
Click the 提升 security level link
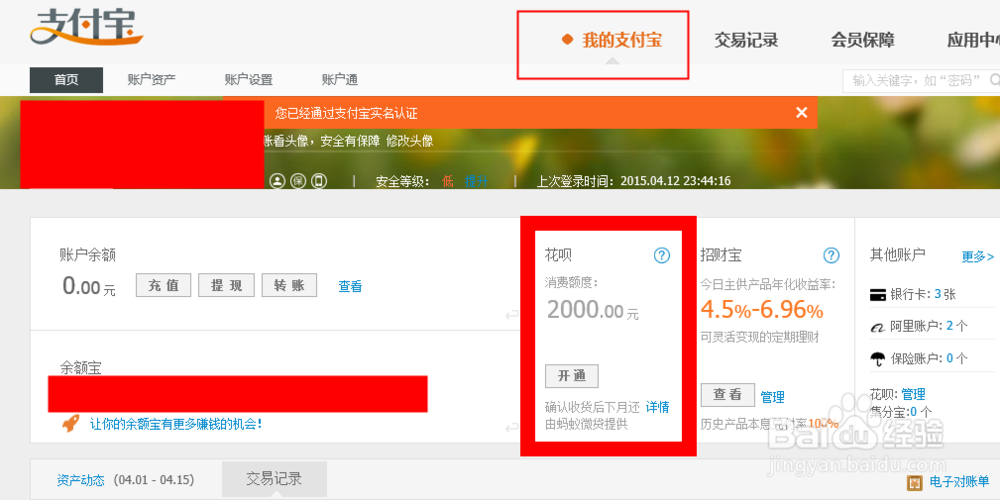476,181
